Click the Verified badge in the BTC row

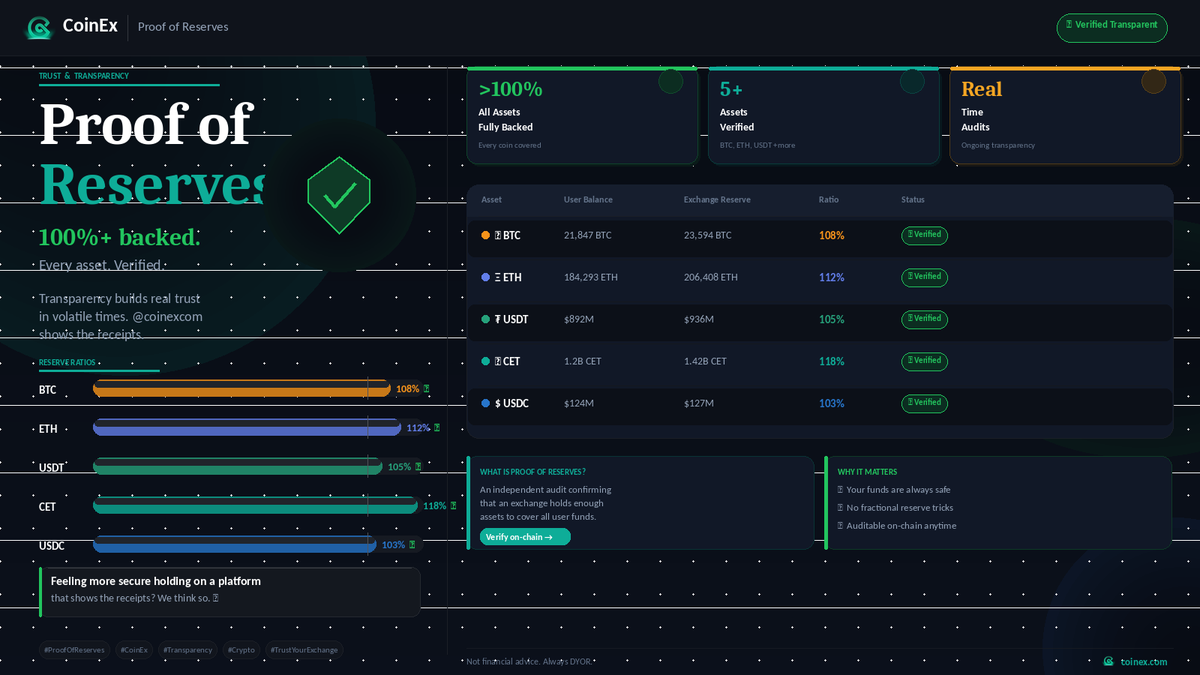click(x=924, y=235)
